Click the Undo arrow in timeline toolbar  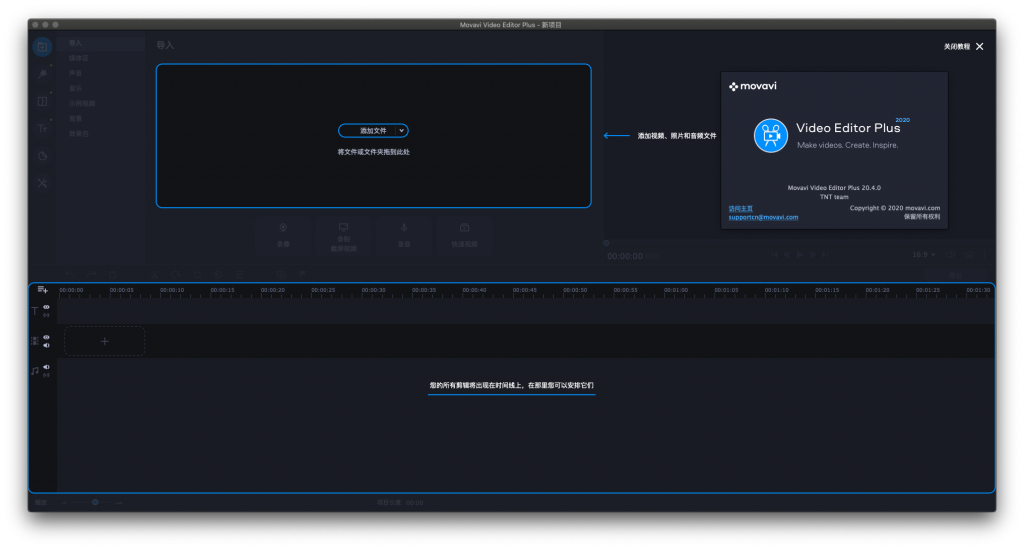pos(69,275)
